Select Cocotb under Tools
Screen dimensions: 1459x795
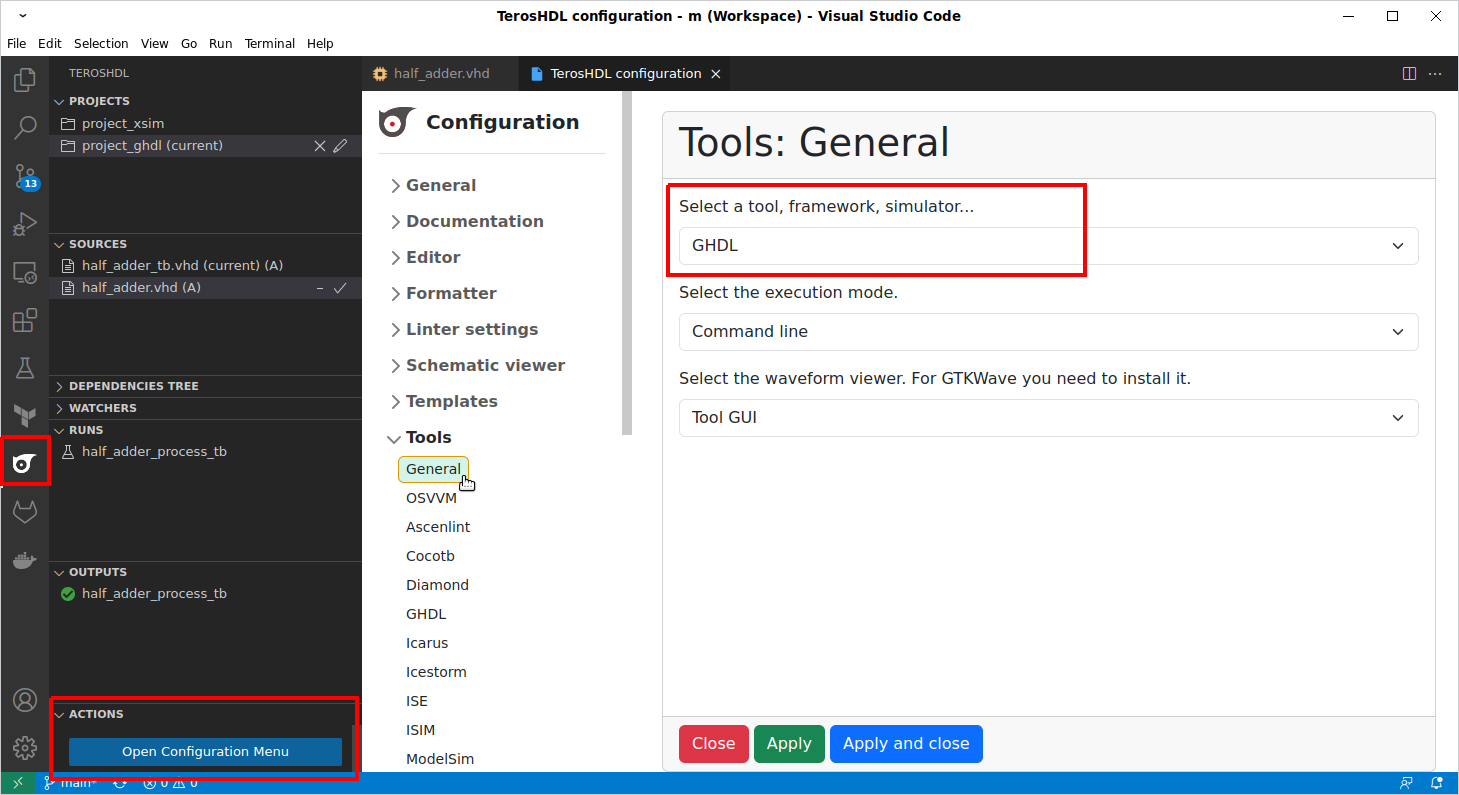click(x=430, y=556)
